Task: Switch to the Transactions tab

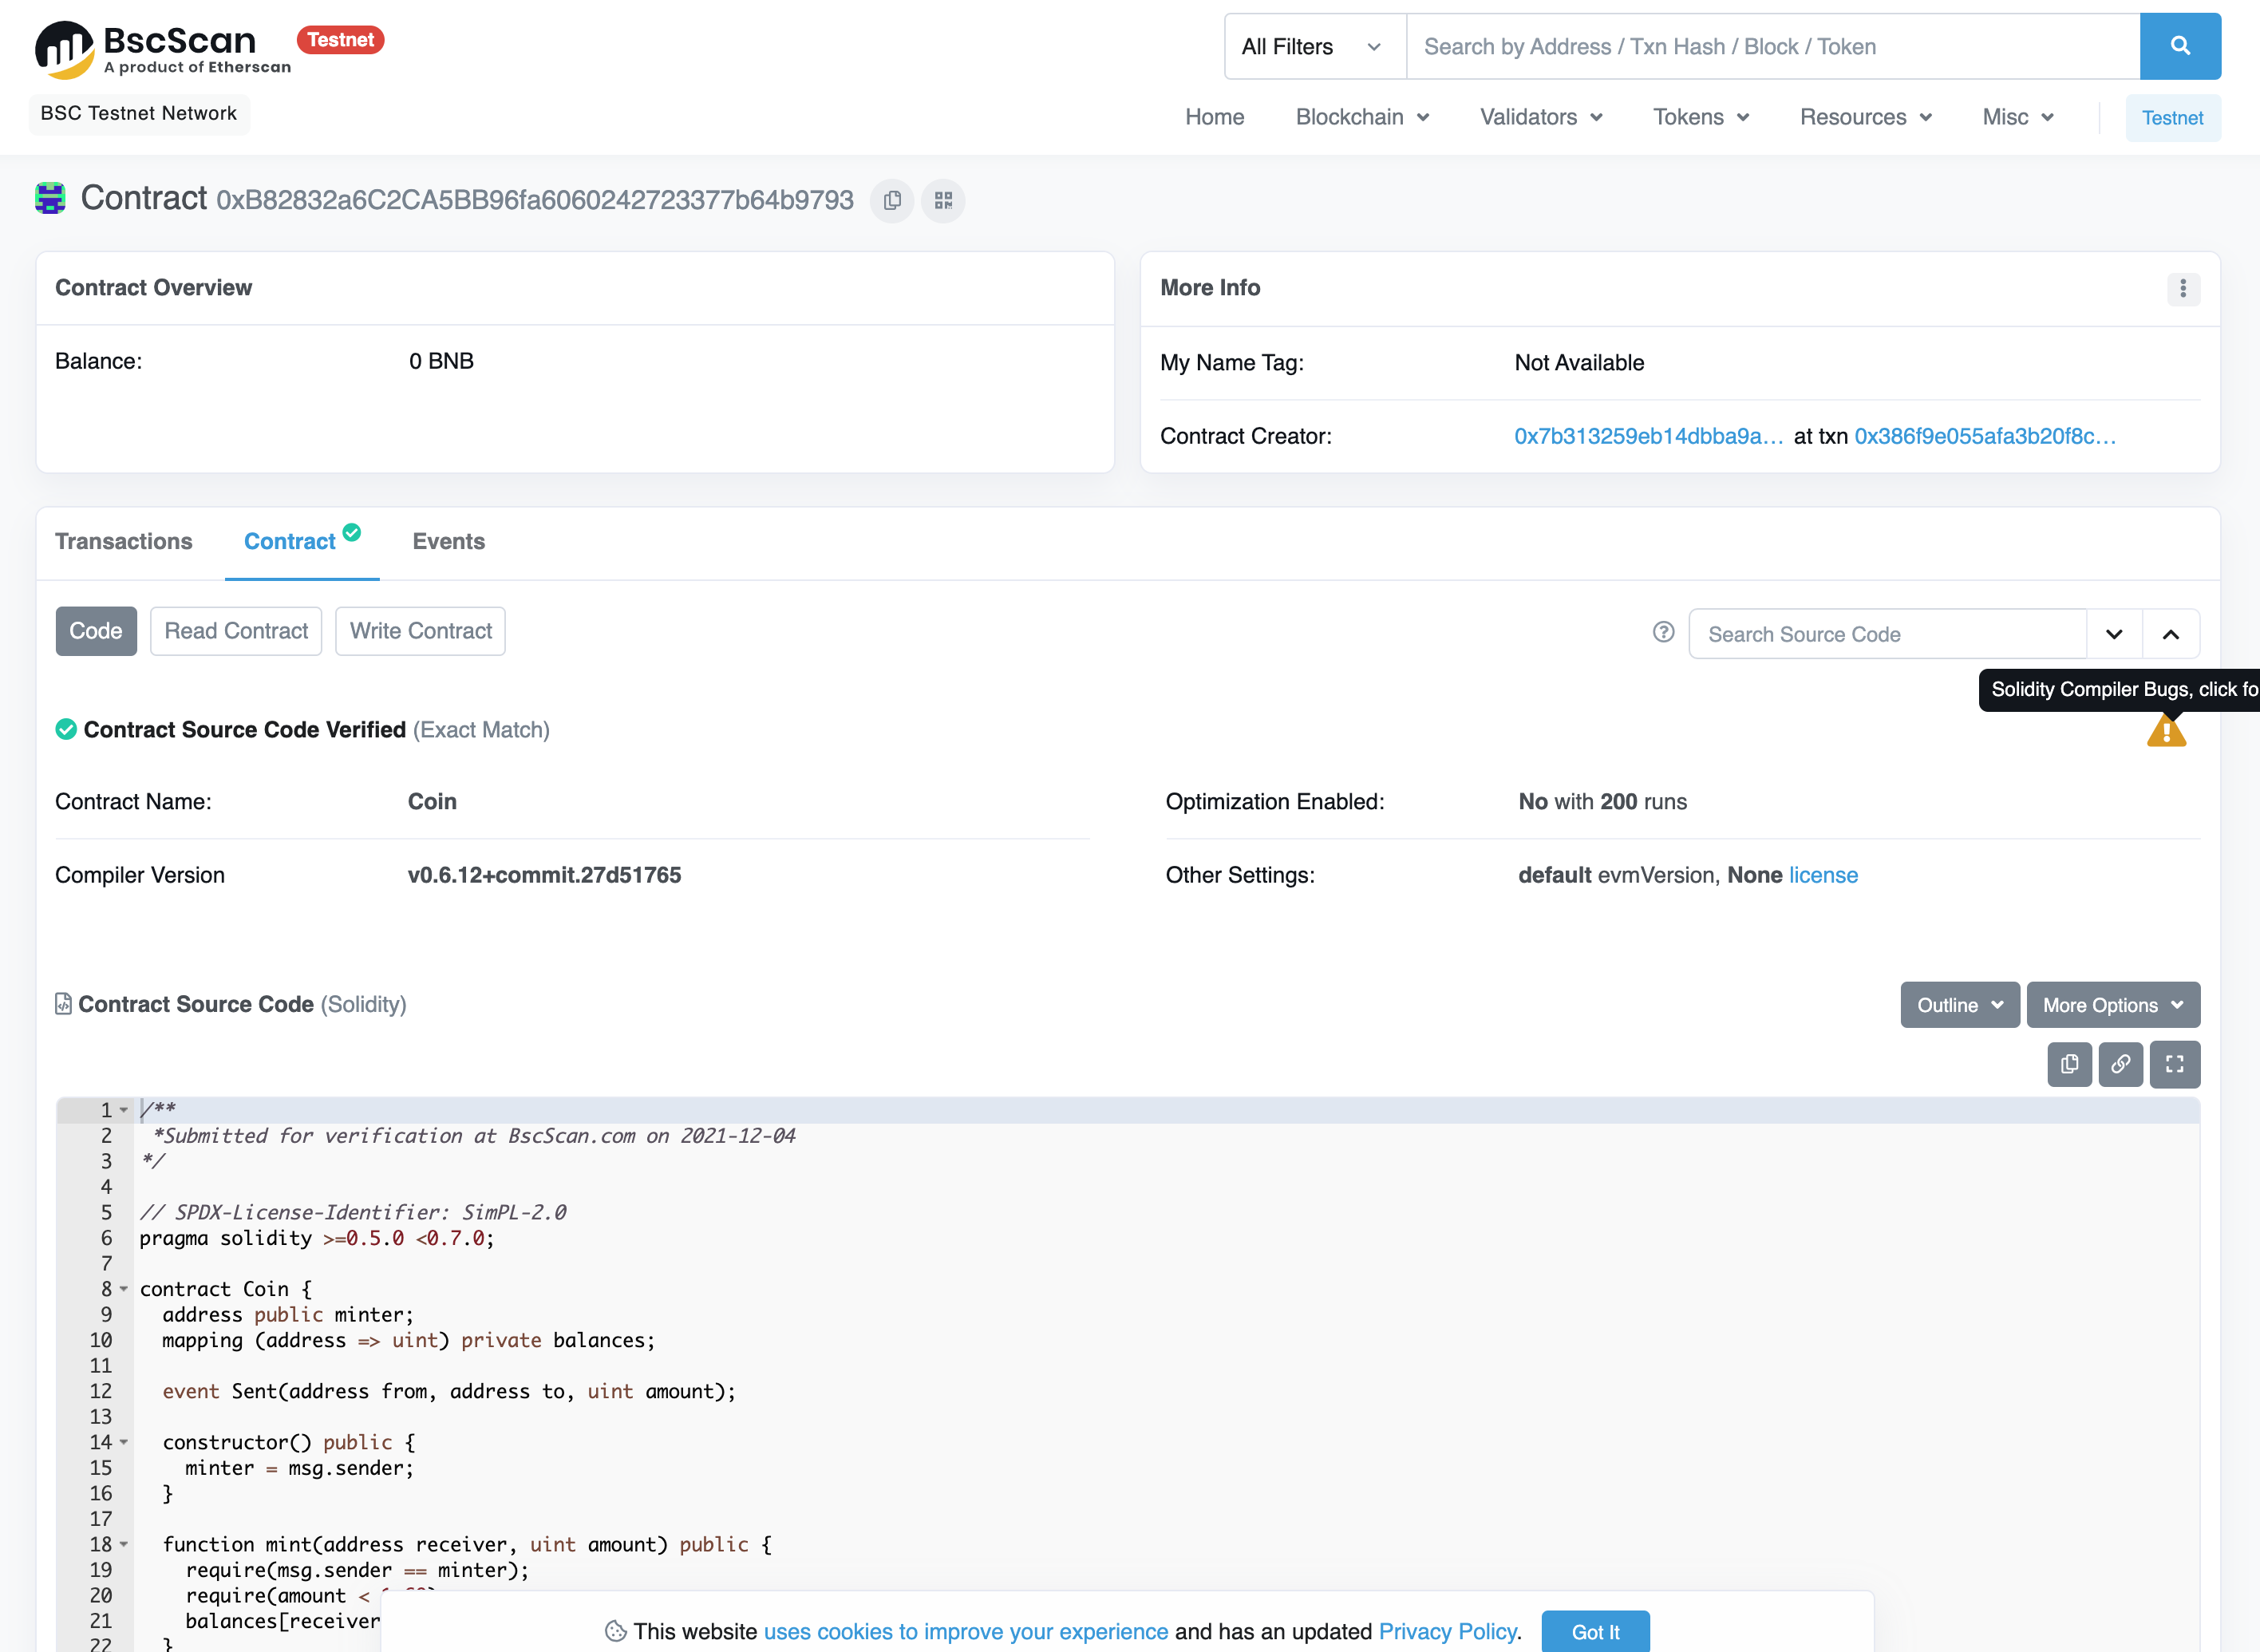Action: (124, 541)
